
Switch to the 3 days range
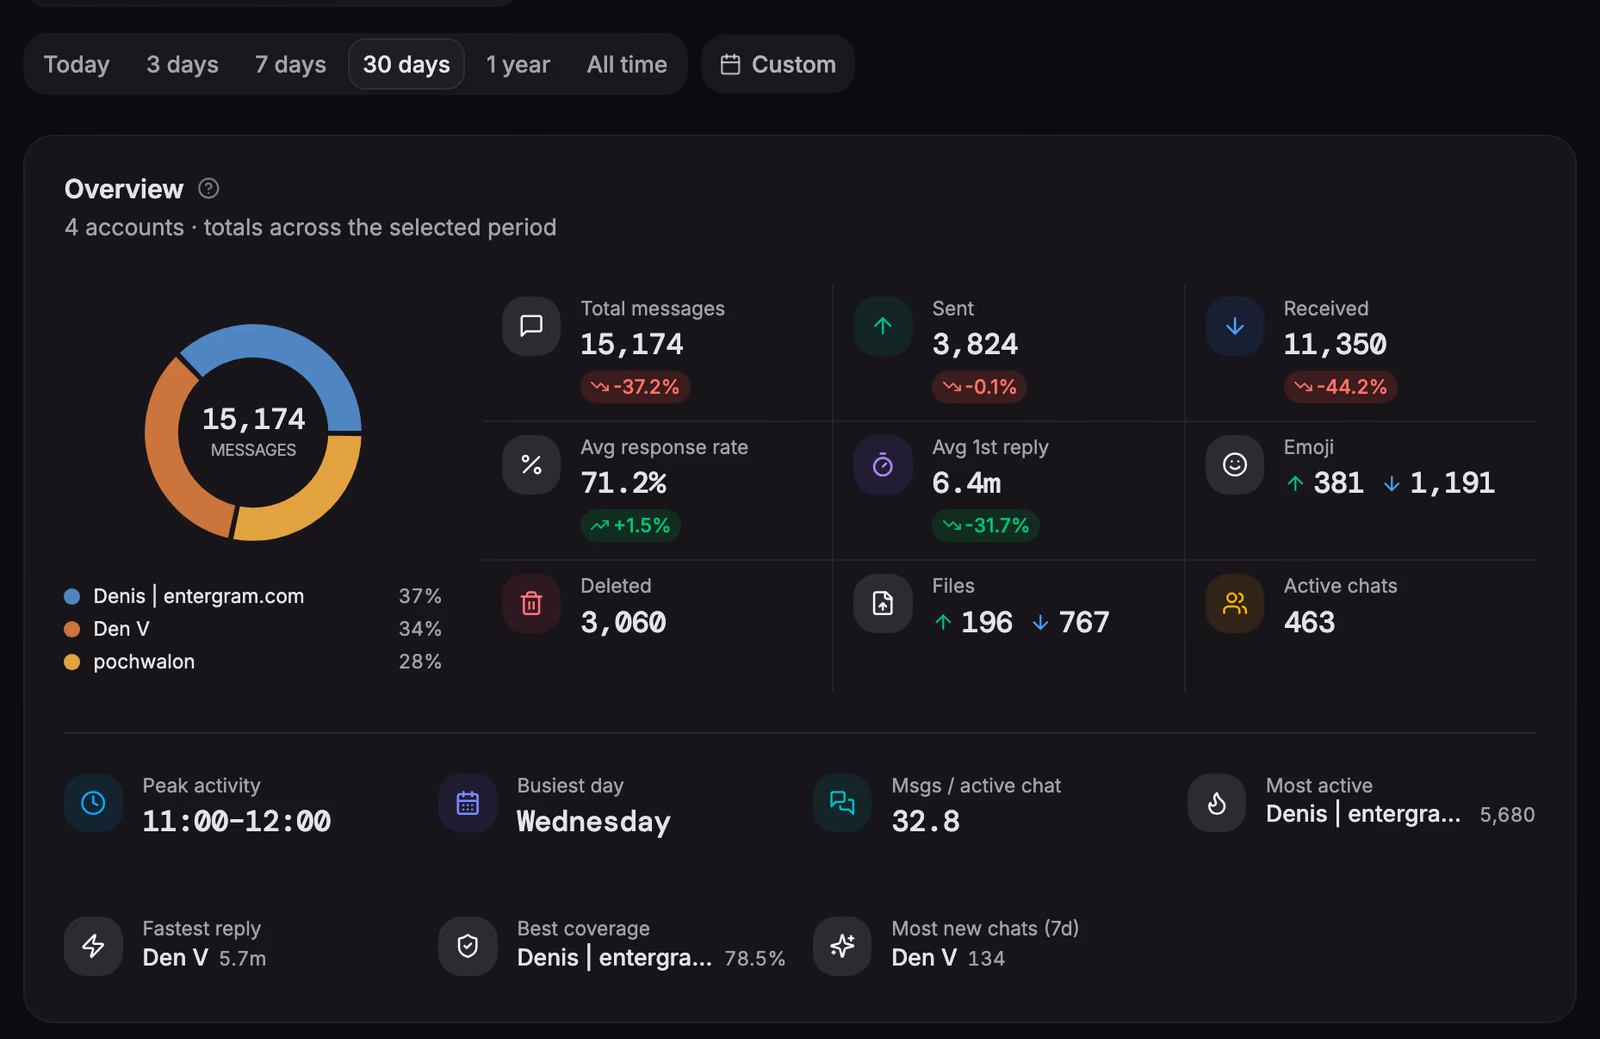(x=182, y=64)
